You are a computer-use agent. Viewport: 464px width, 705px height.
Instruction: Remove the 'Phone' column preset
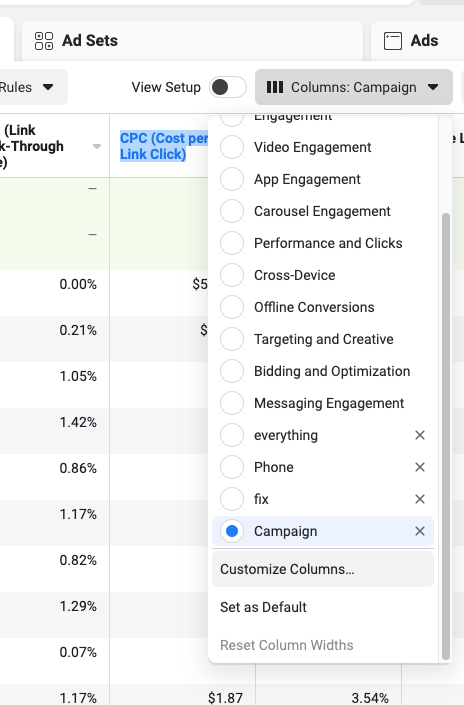419,467
